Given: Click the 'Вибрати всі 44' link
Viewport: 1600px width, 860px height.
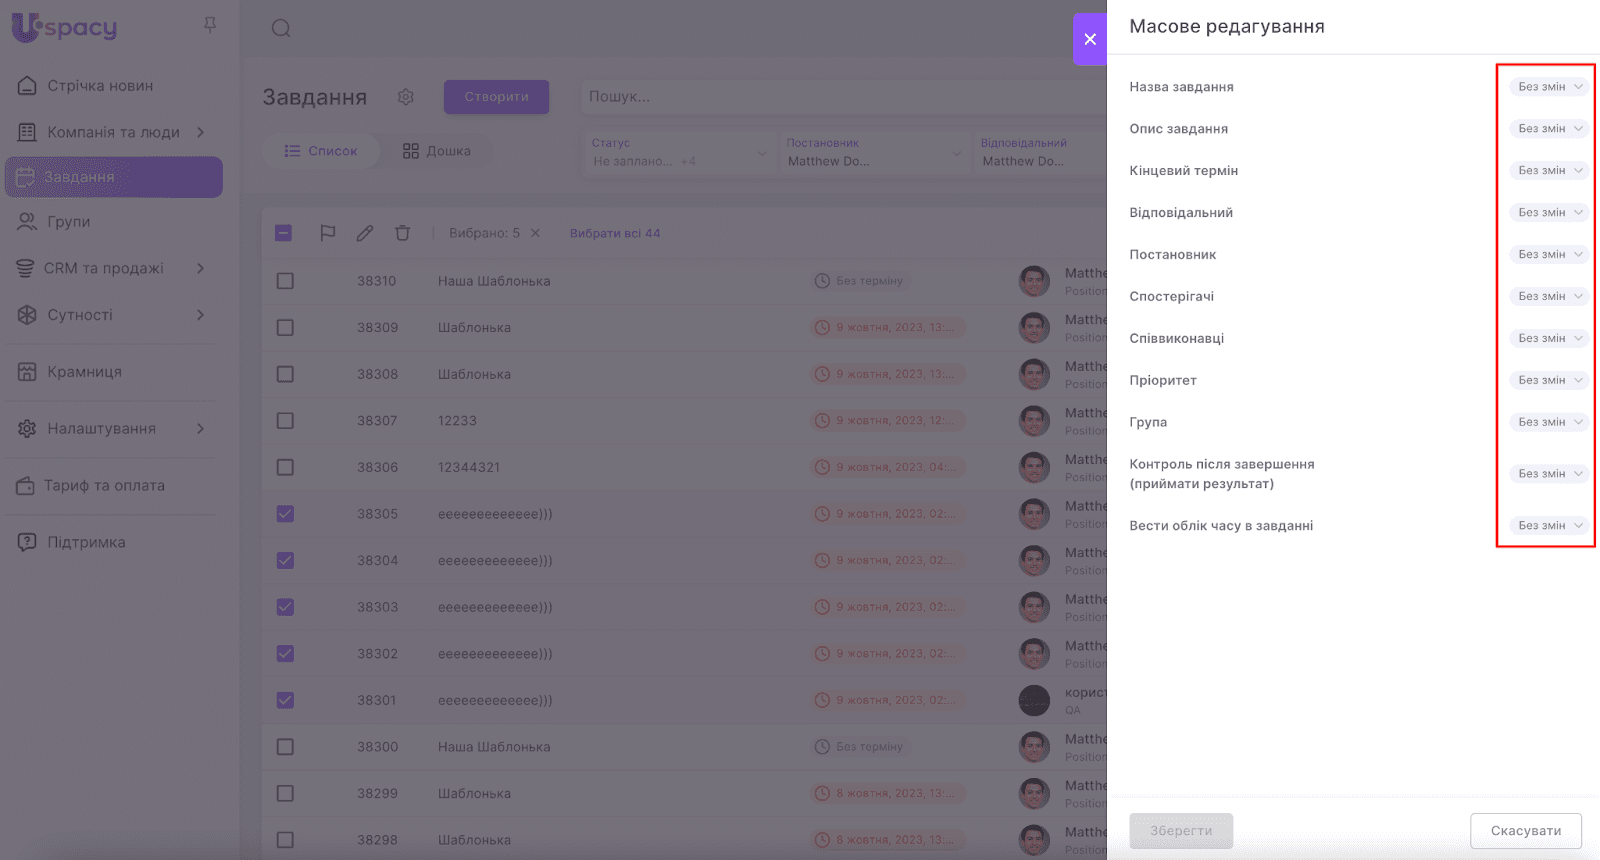Looking at the screenshot, I should (615, 233).
